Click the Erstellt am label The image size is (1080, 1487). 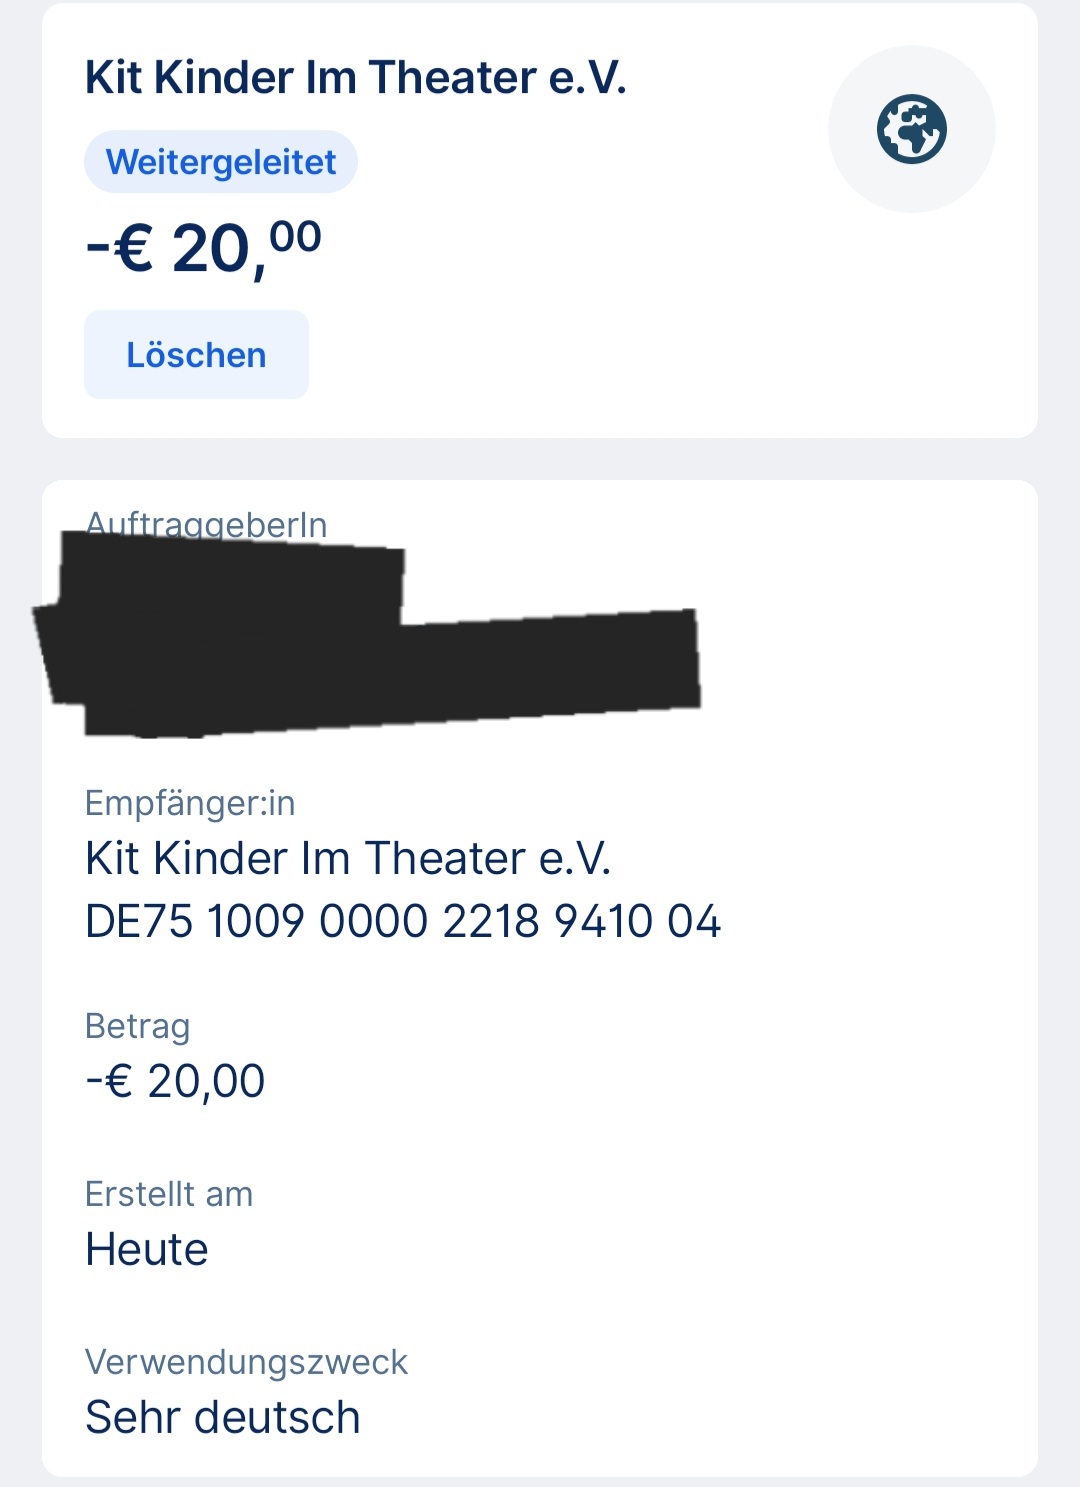coord(169,1194)
